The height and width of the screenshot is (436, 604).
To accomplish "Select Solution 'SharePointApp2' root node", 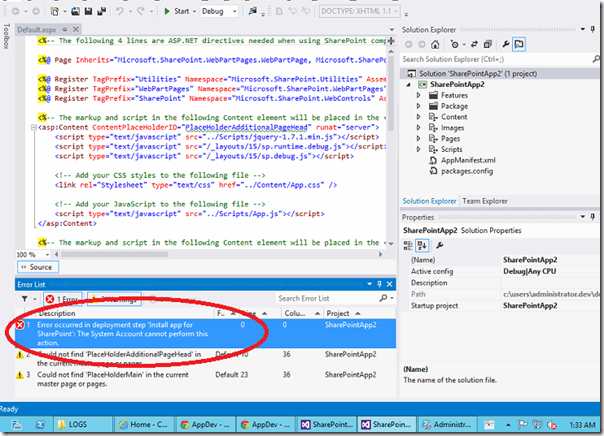I will [x=478, y=74].
